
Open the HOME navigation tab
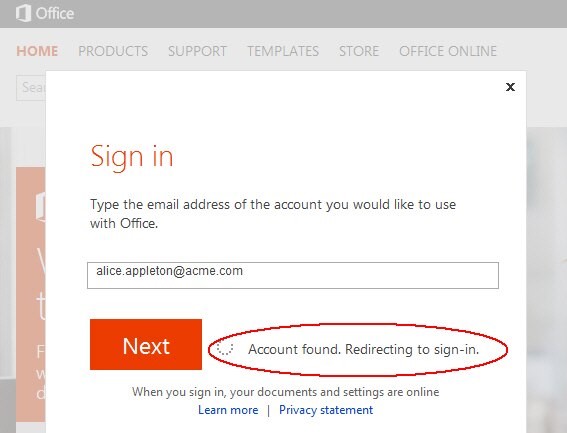37,51
